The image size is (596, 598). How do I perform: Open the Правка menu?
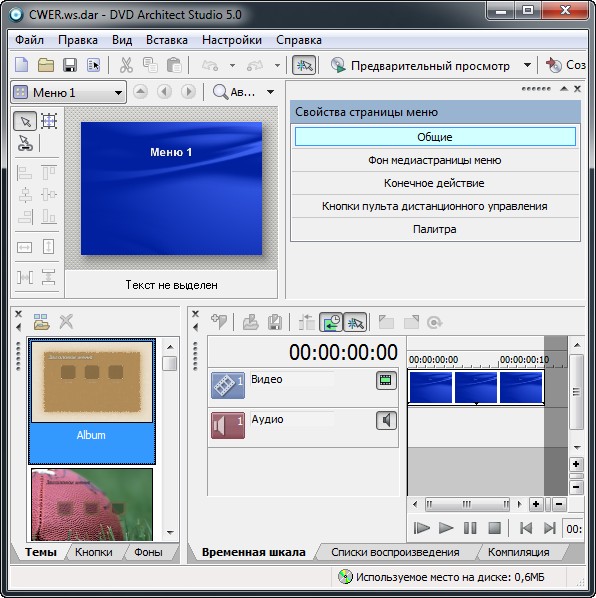[78, 40]
